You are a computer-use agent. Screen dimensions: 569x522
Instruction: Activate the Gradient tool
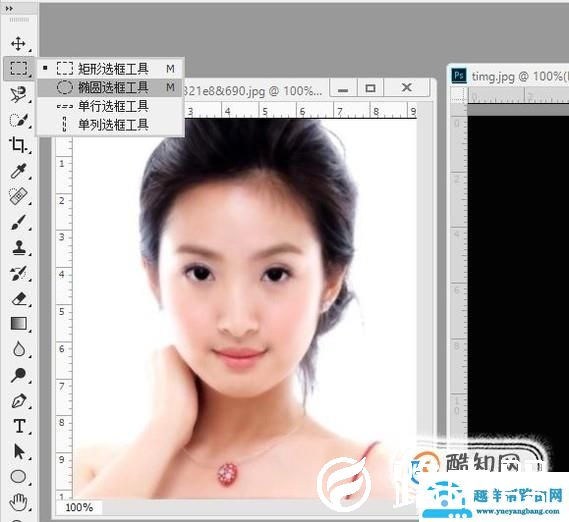(x=18, y=323)
